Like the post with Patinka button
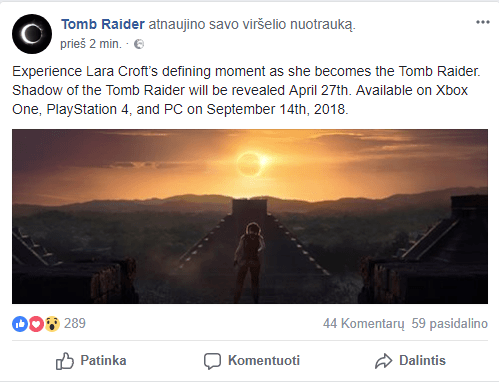499x382 pixels. [x=91, y=361]
